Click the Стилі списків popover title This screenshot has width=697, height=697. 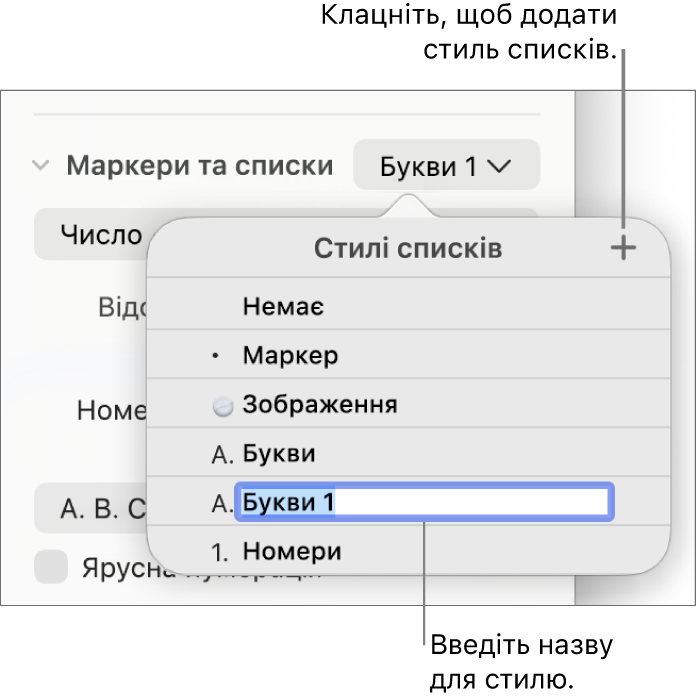click(x=408, y=248)
